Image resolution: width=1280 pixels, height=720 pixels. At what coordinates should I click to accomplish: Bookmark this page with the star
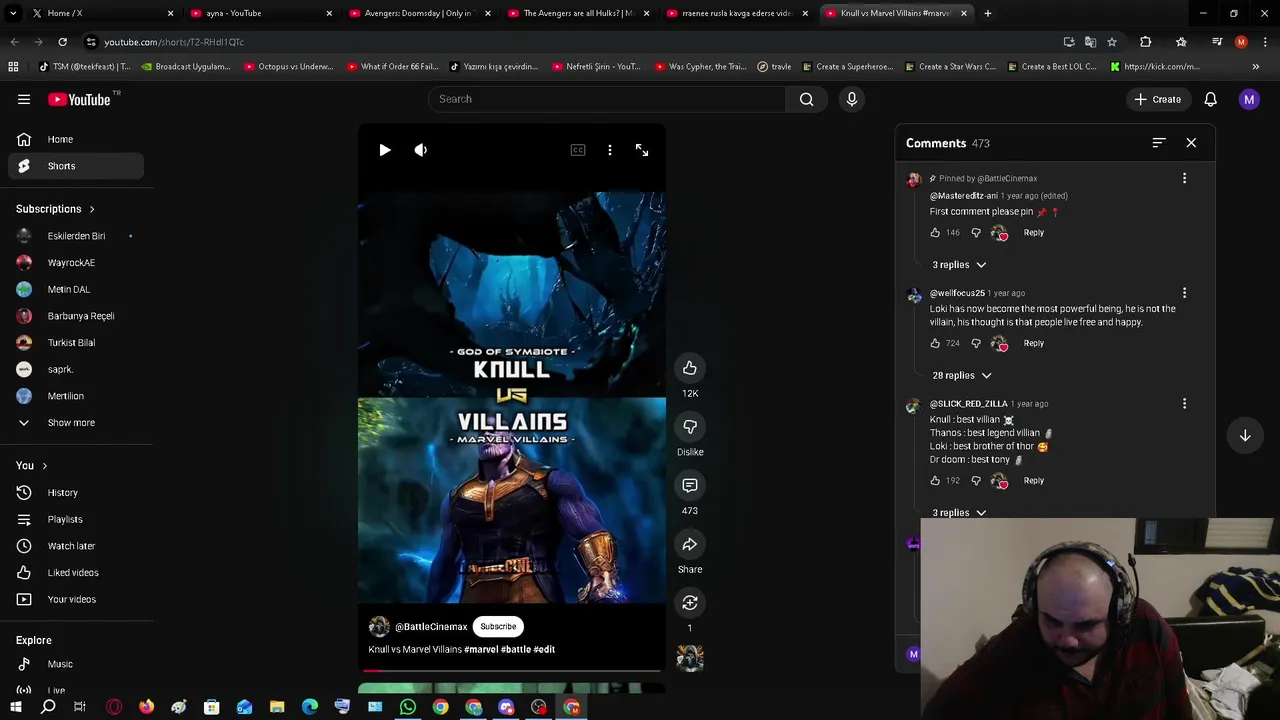1111,42
